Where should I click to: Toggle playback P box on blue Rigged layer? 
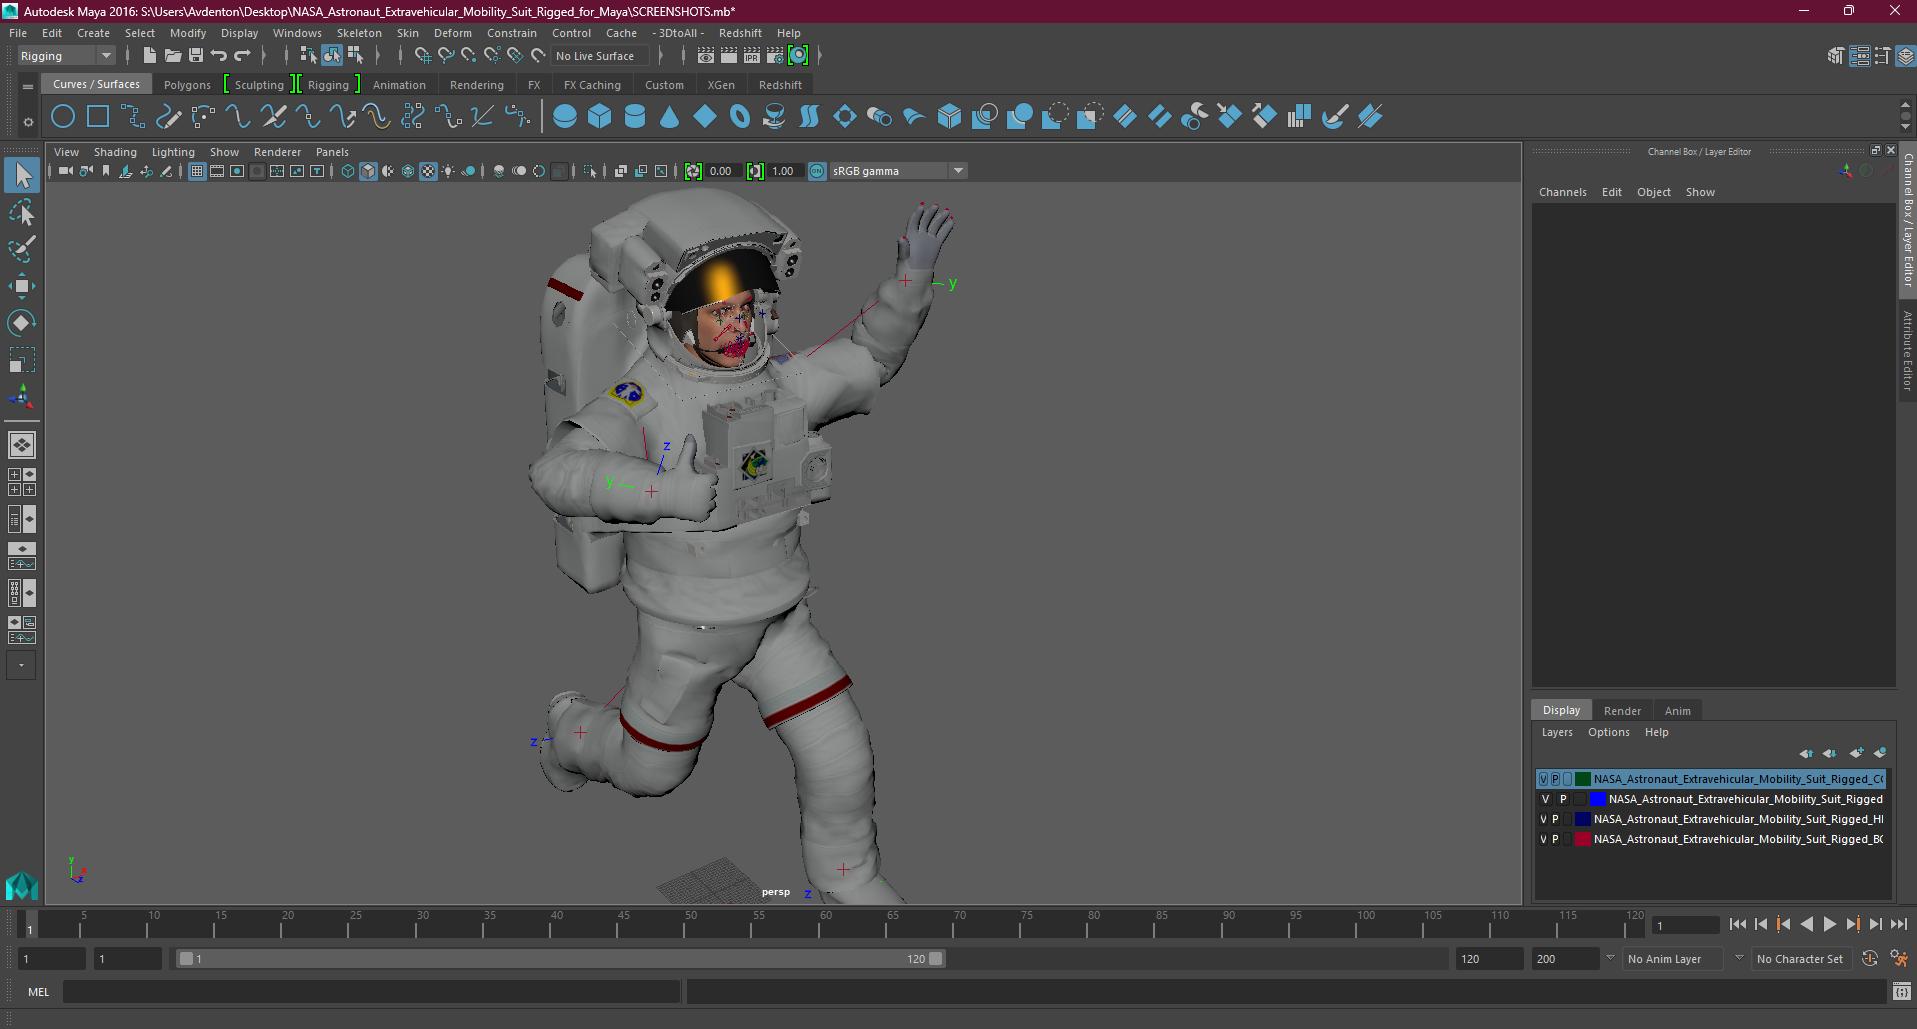point(1563,799)
